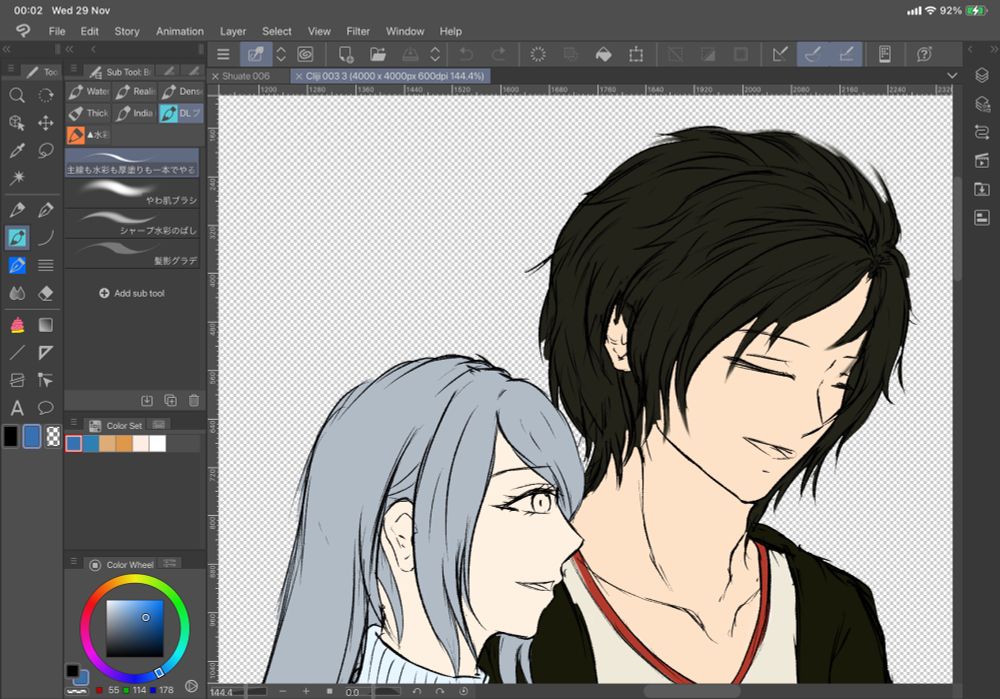Screen dimensions: 1000x699
Task: Open the Layers panel from right sidebar
Action: coord(981,76)
